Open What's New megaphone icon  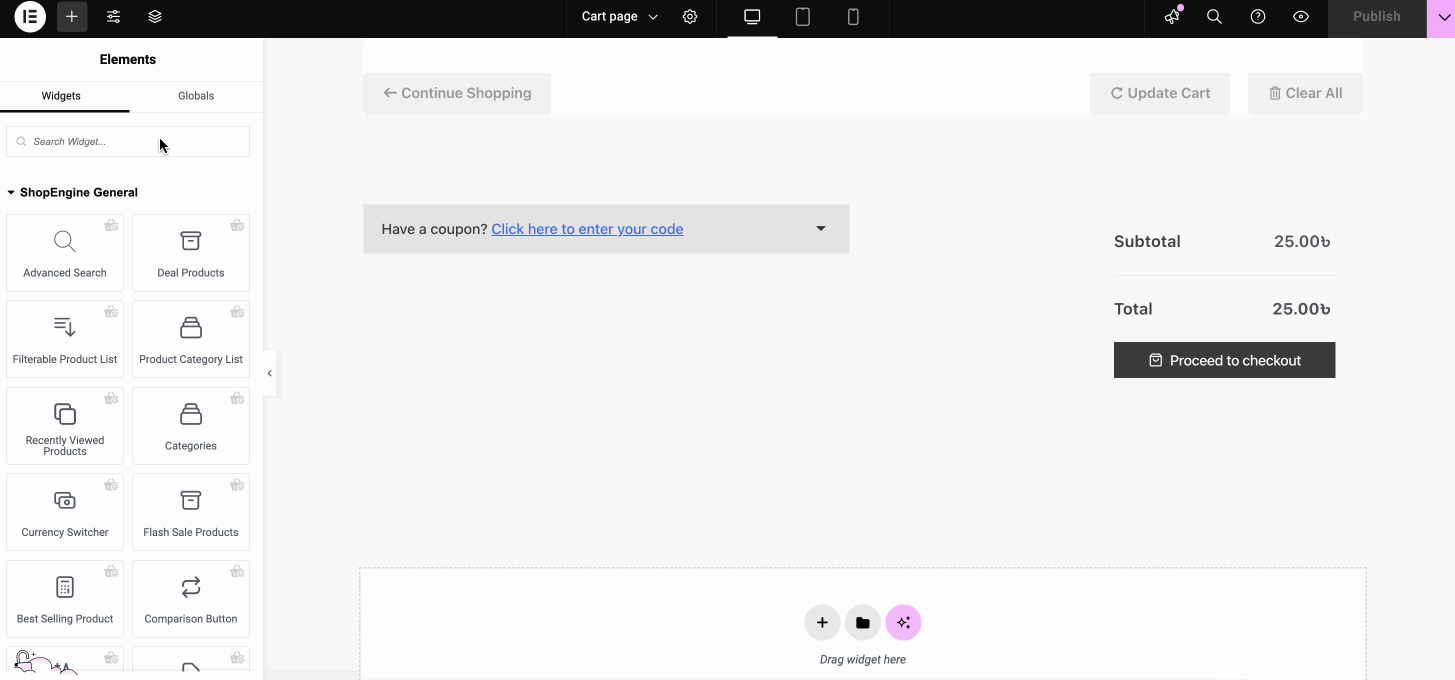[1172, 17]
